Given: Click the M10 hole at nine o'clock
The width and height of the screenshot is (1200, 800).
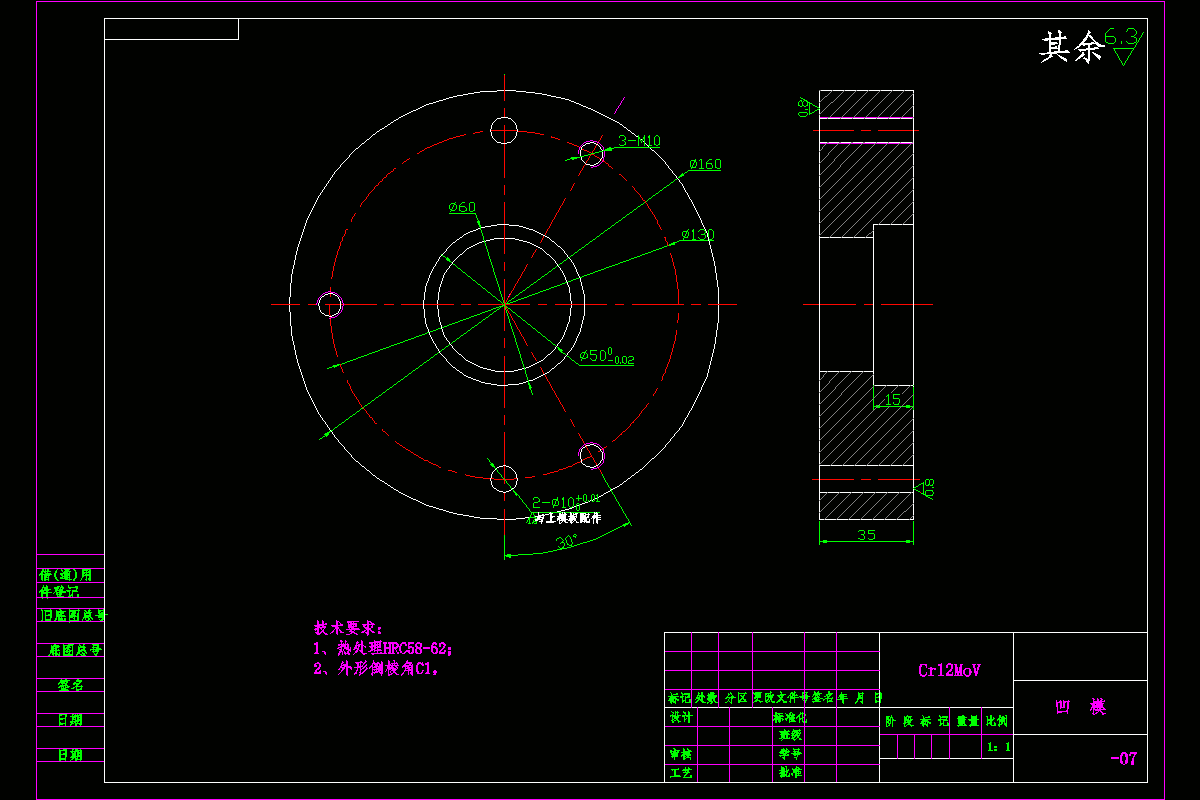Looking at the screenshot, I should (x=330, y=304).
